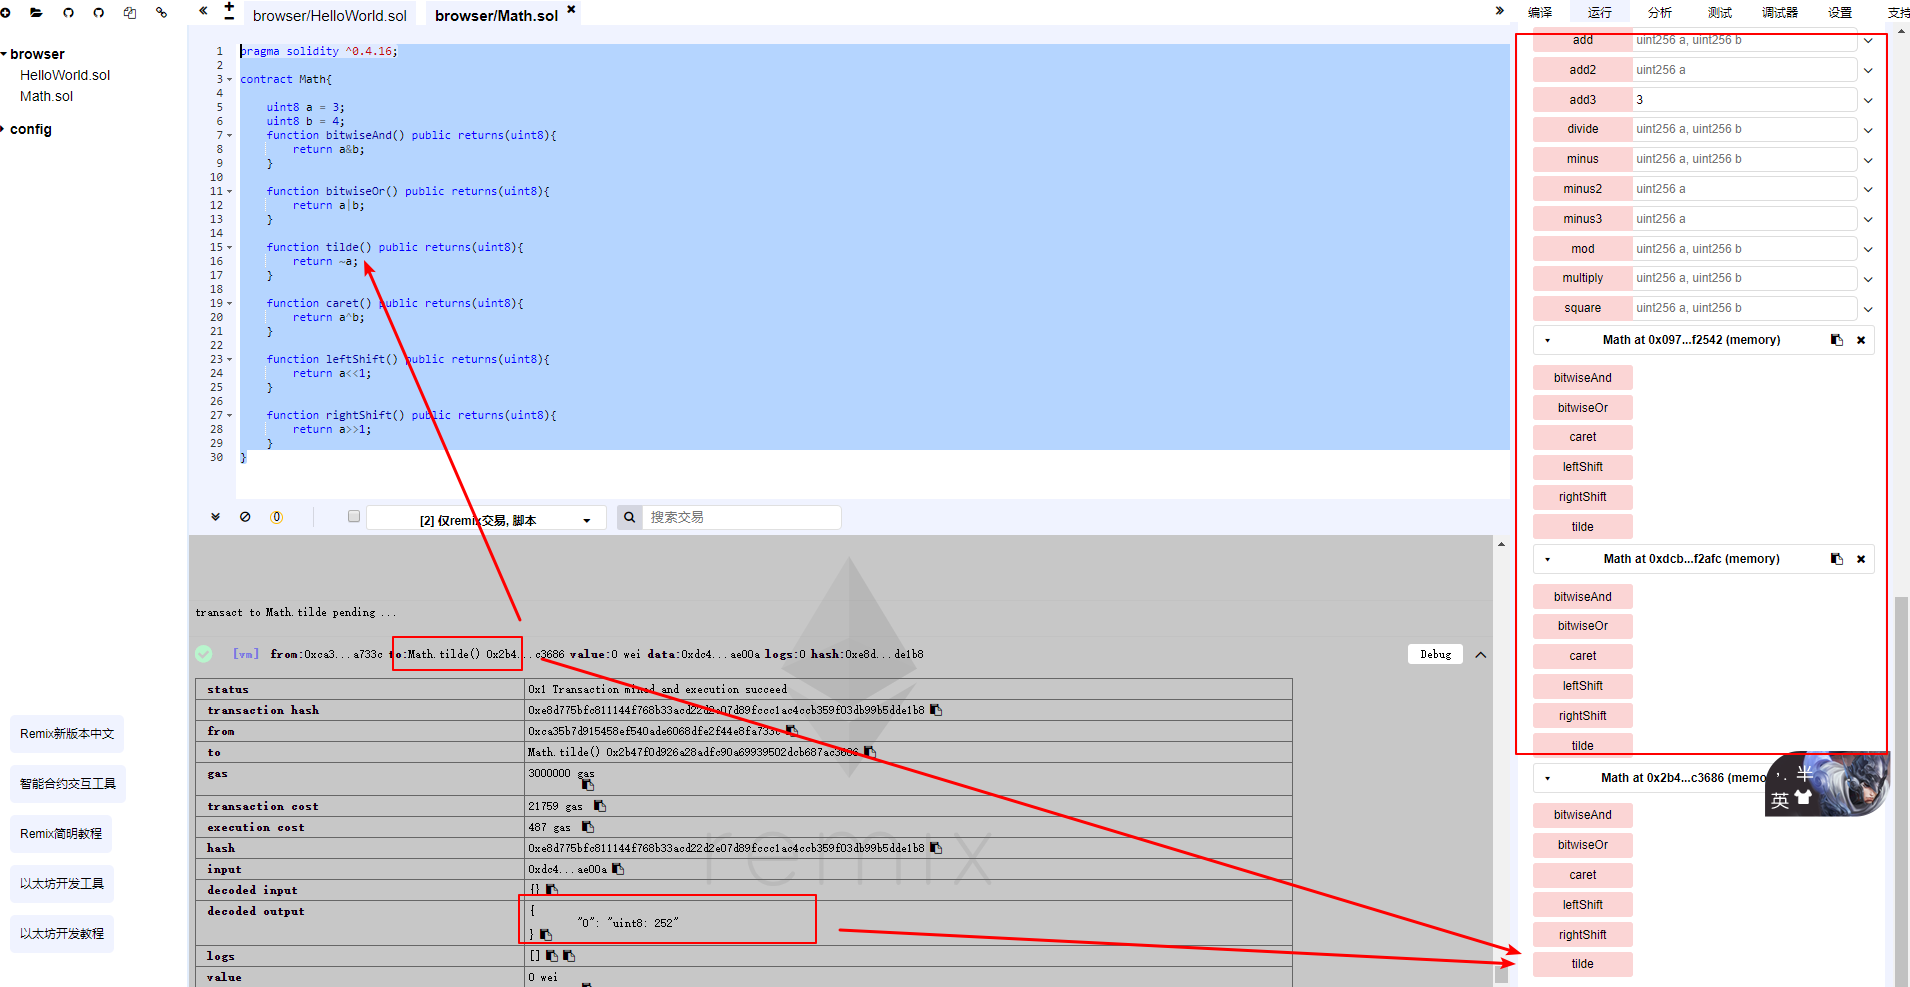Copy the decoded input value

[x=552, y=889]
